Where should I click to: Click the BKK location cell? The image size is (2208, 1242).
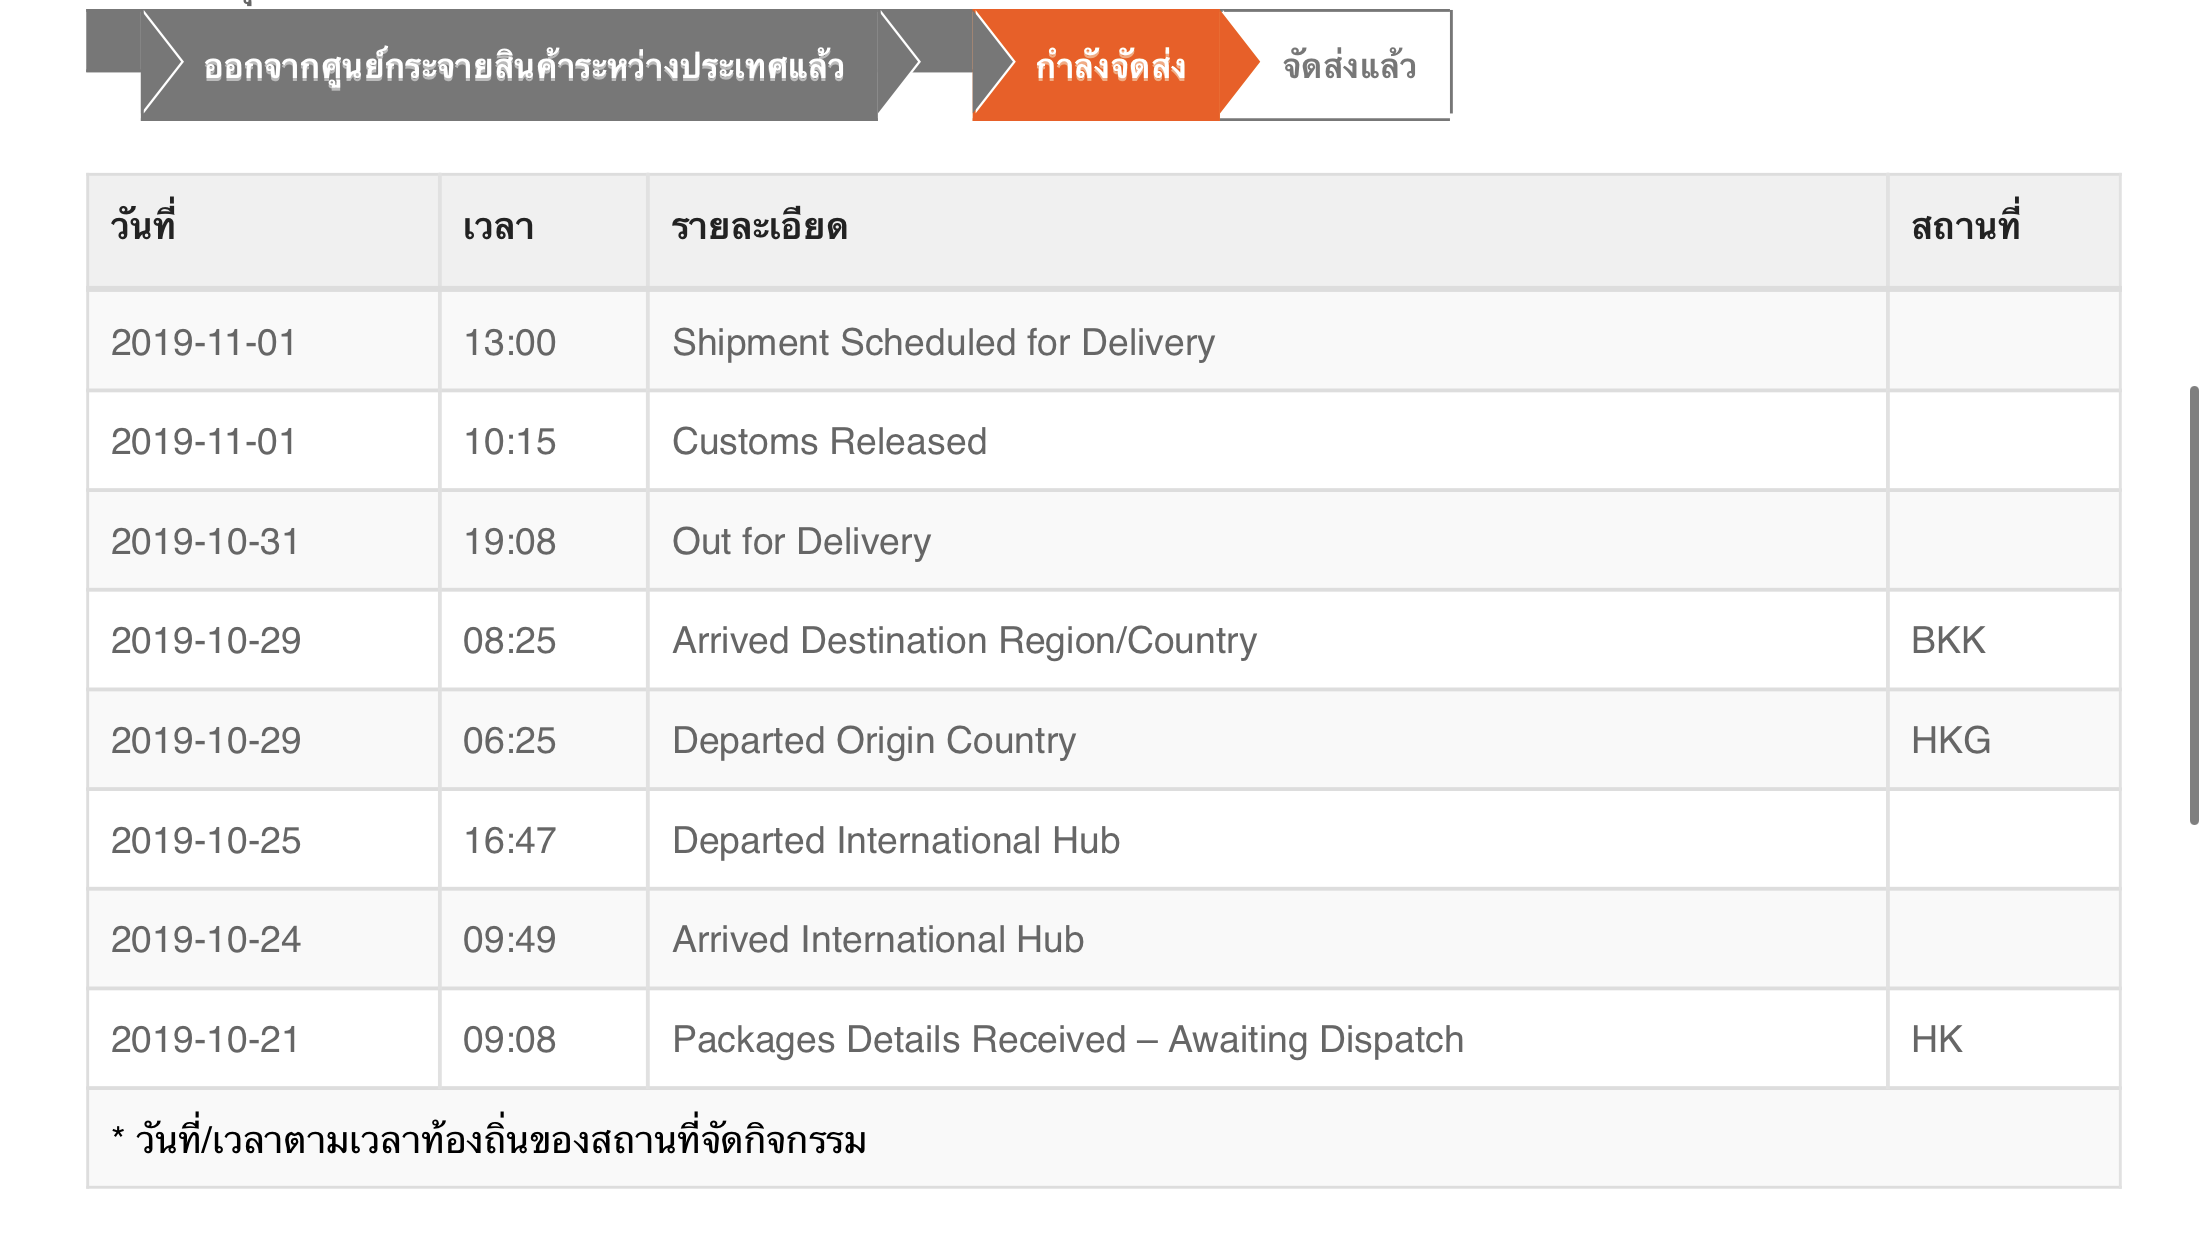click(1947, 640)
